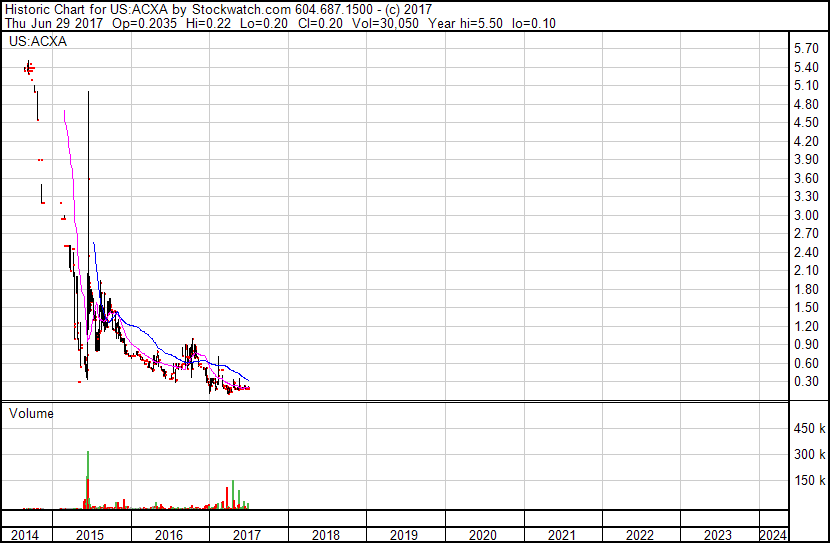Click the 3.30 price axis value
830x543 pixels.
[x=806, y=196]
